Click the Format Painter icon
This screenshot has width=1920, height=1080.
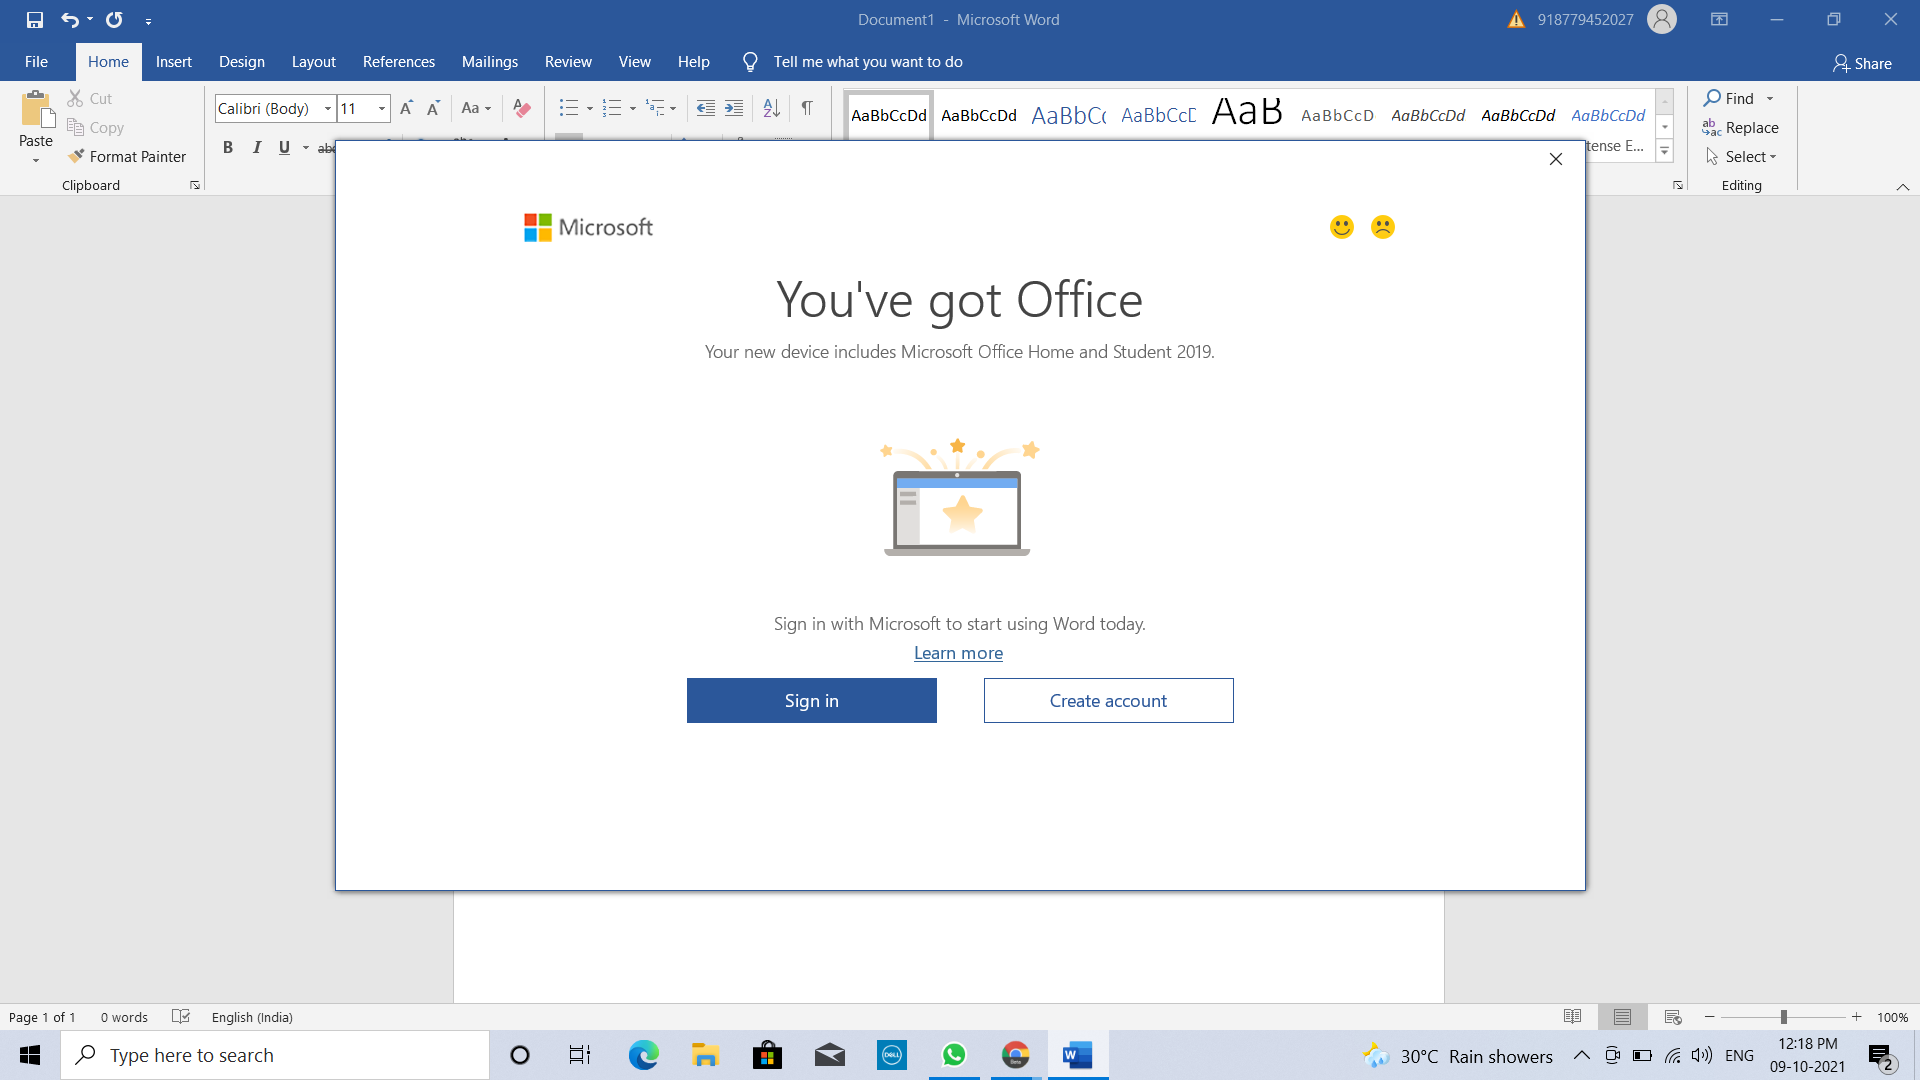(x=77, y=156)
